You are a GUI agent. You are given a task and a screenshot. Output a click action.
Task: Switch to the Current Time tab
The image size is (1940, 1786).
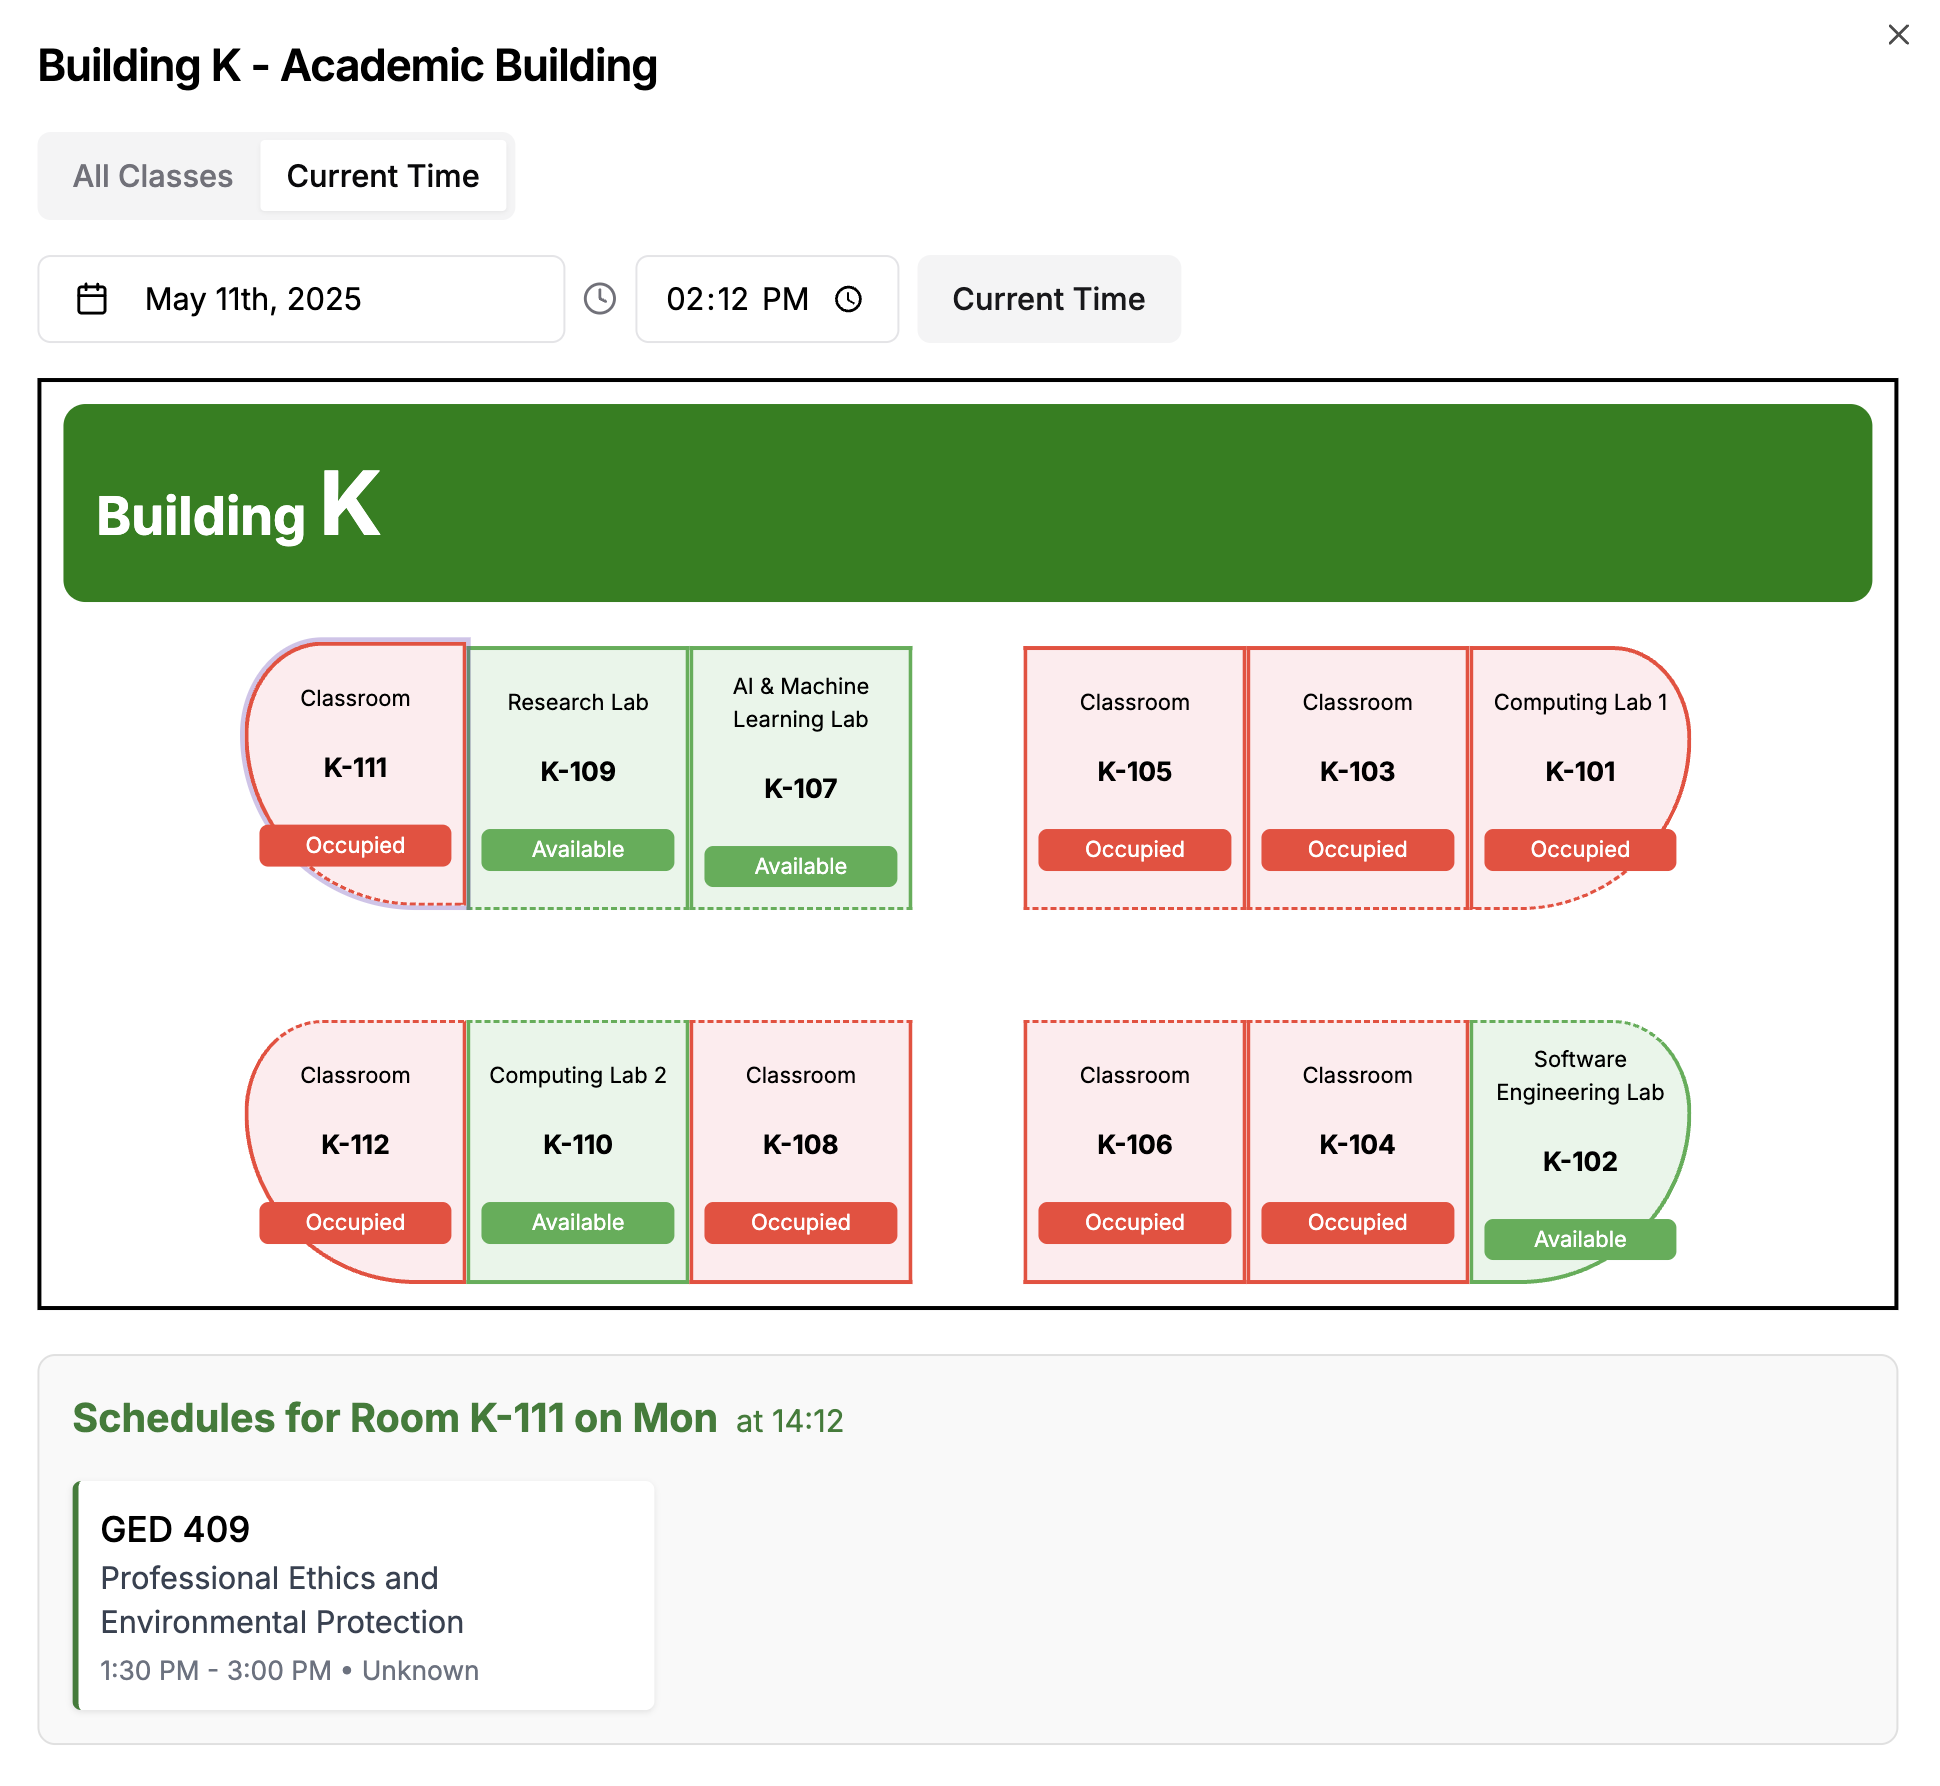click(384, 175)
